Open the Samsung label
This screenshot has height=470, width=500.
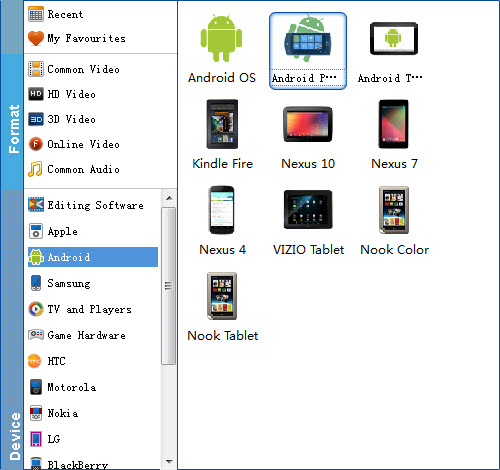[69, 283]
